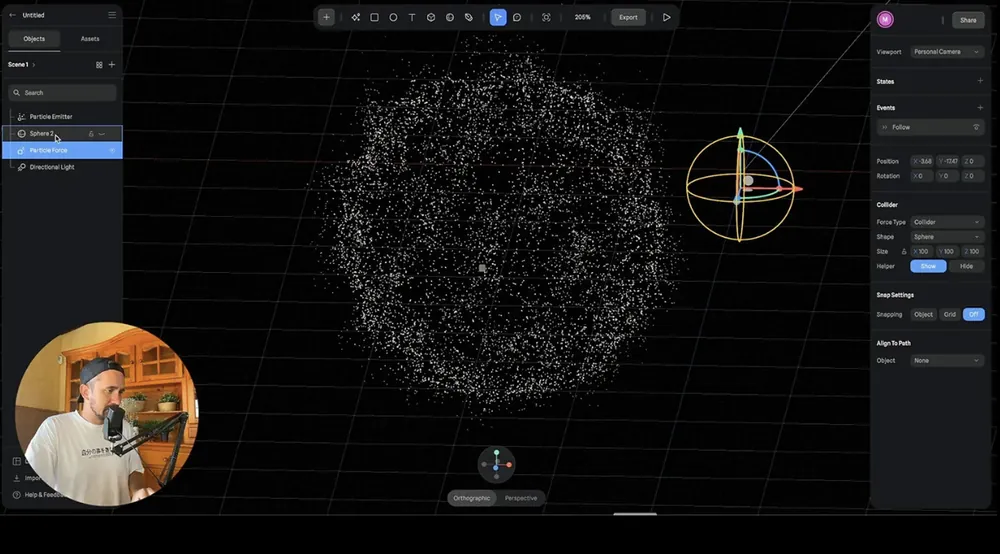This screenshot has height=554, width=1000.
Task: Go back using the arrow beside Untitled
Action: 12,15
